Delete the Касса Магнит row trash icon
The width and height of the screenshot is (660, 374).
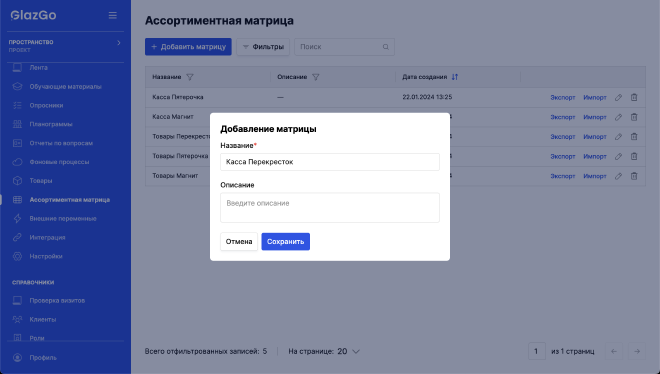pyautogui.click(x=634, y=117)
